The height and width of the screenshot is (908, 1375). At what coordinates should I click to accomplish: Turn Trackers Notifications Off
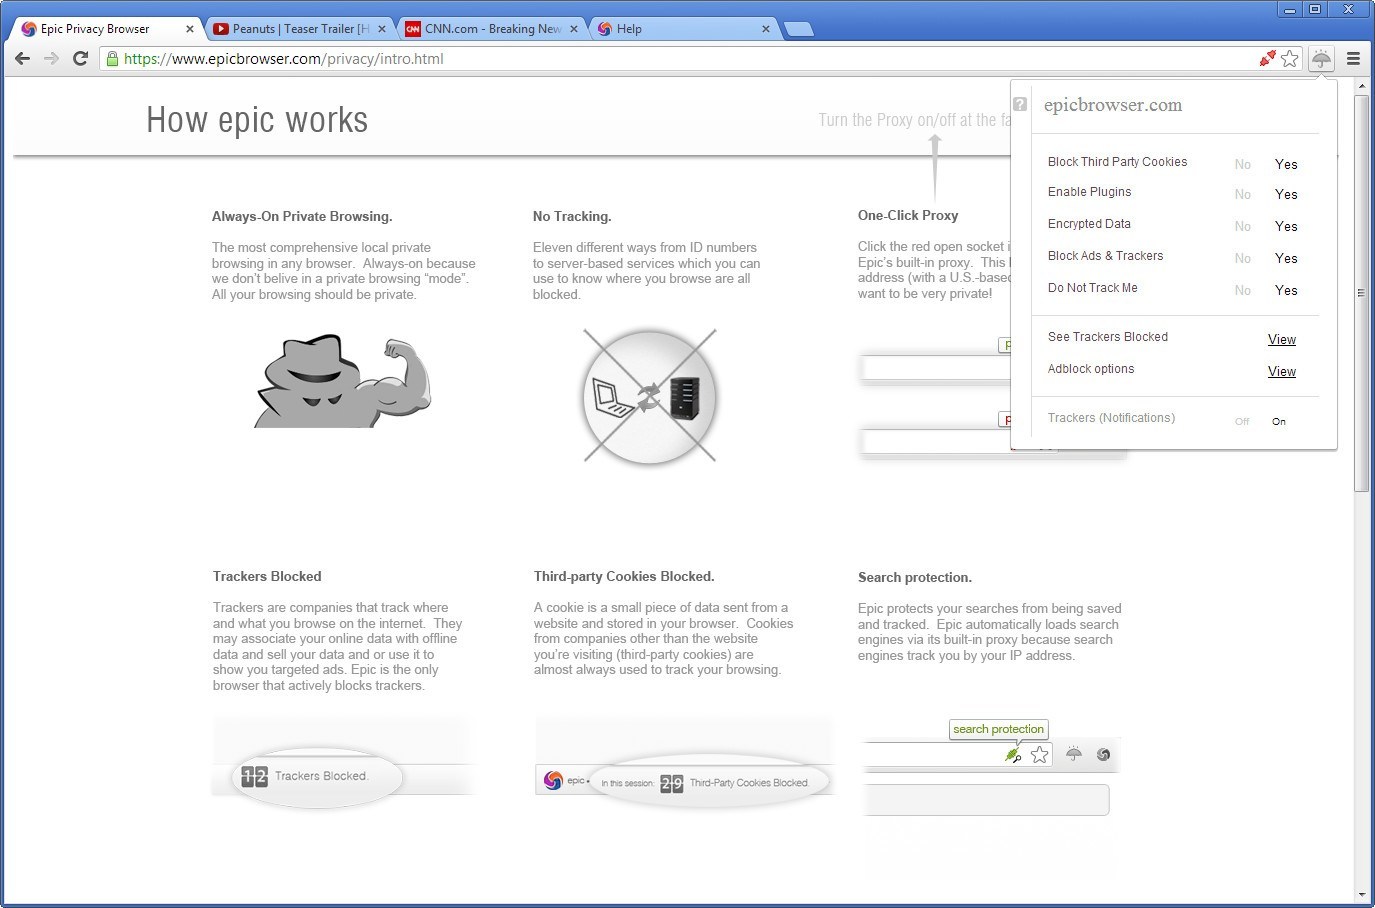pyautogui.click(x=1242, y=421)
